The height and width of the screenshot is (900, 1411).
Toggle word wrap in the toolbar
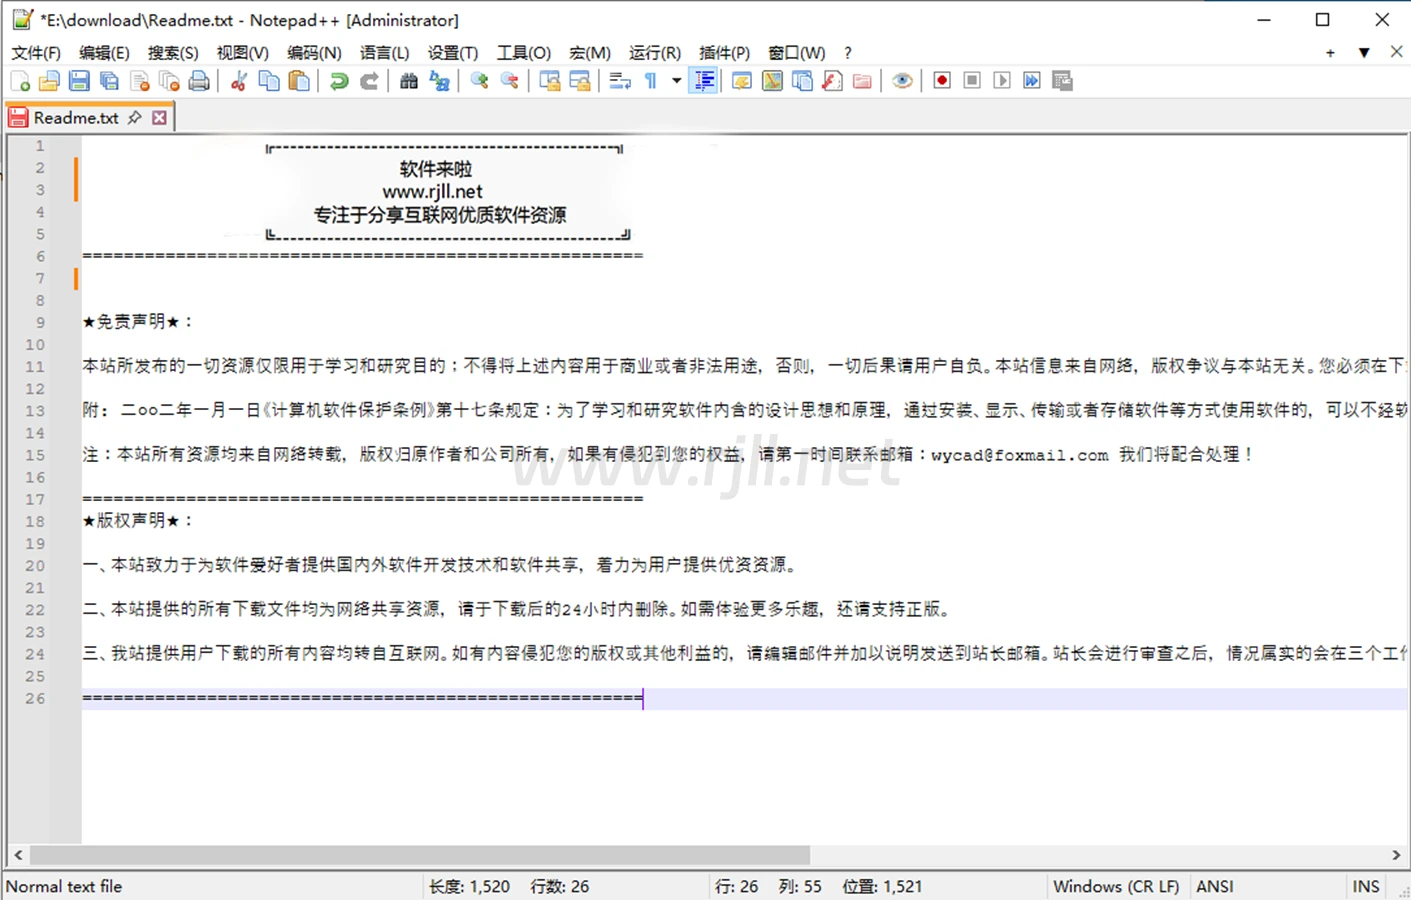tap(620, 81)
